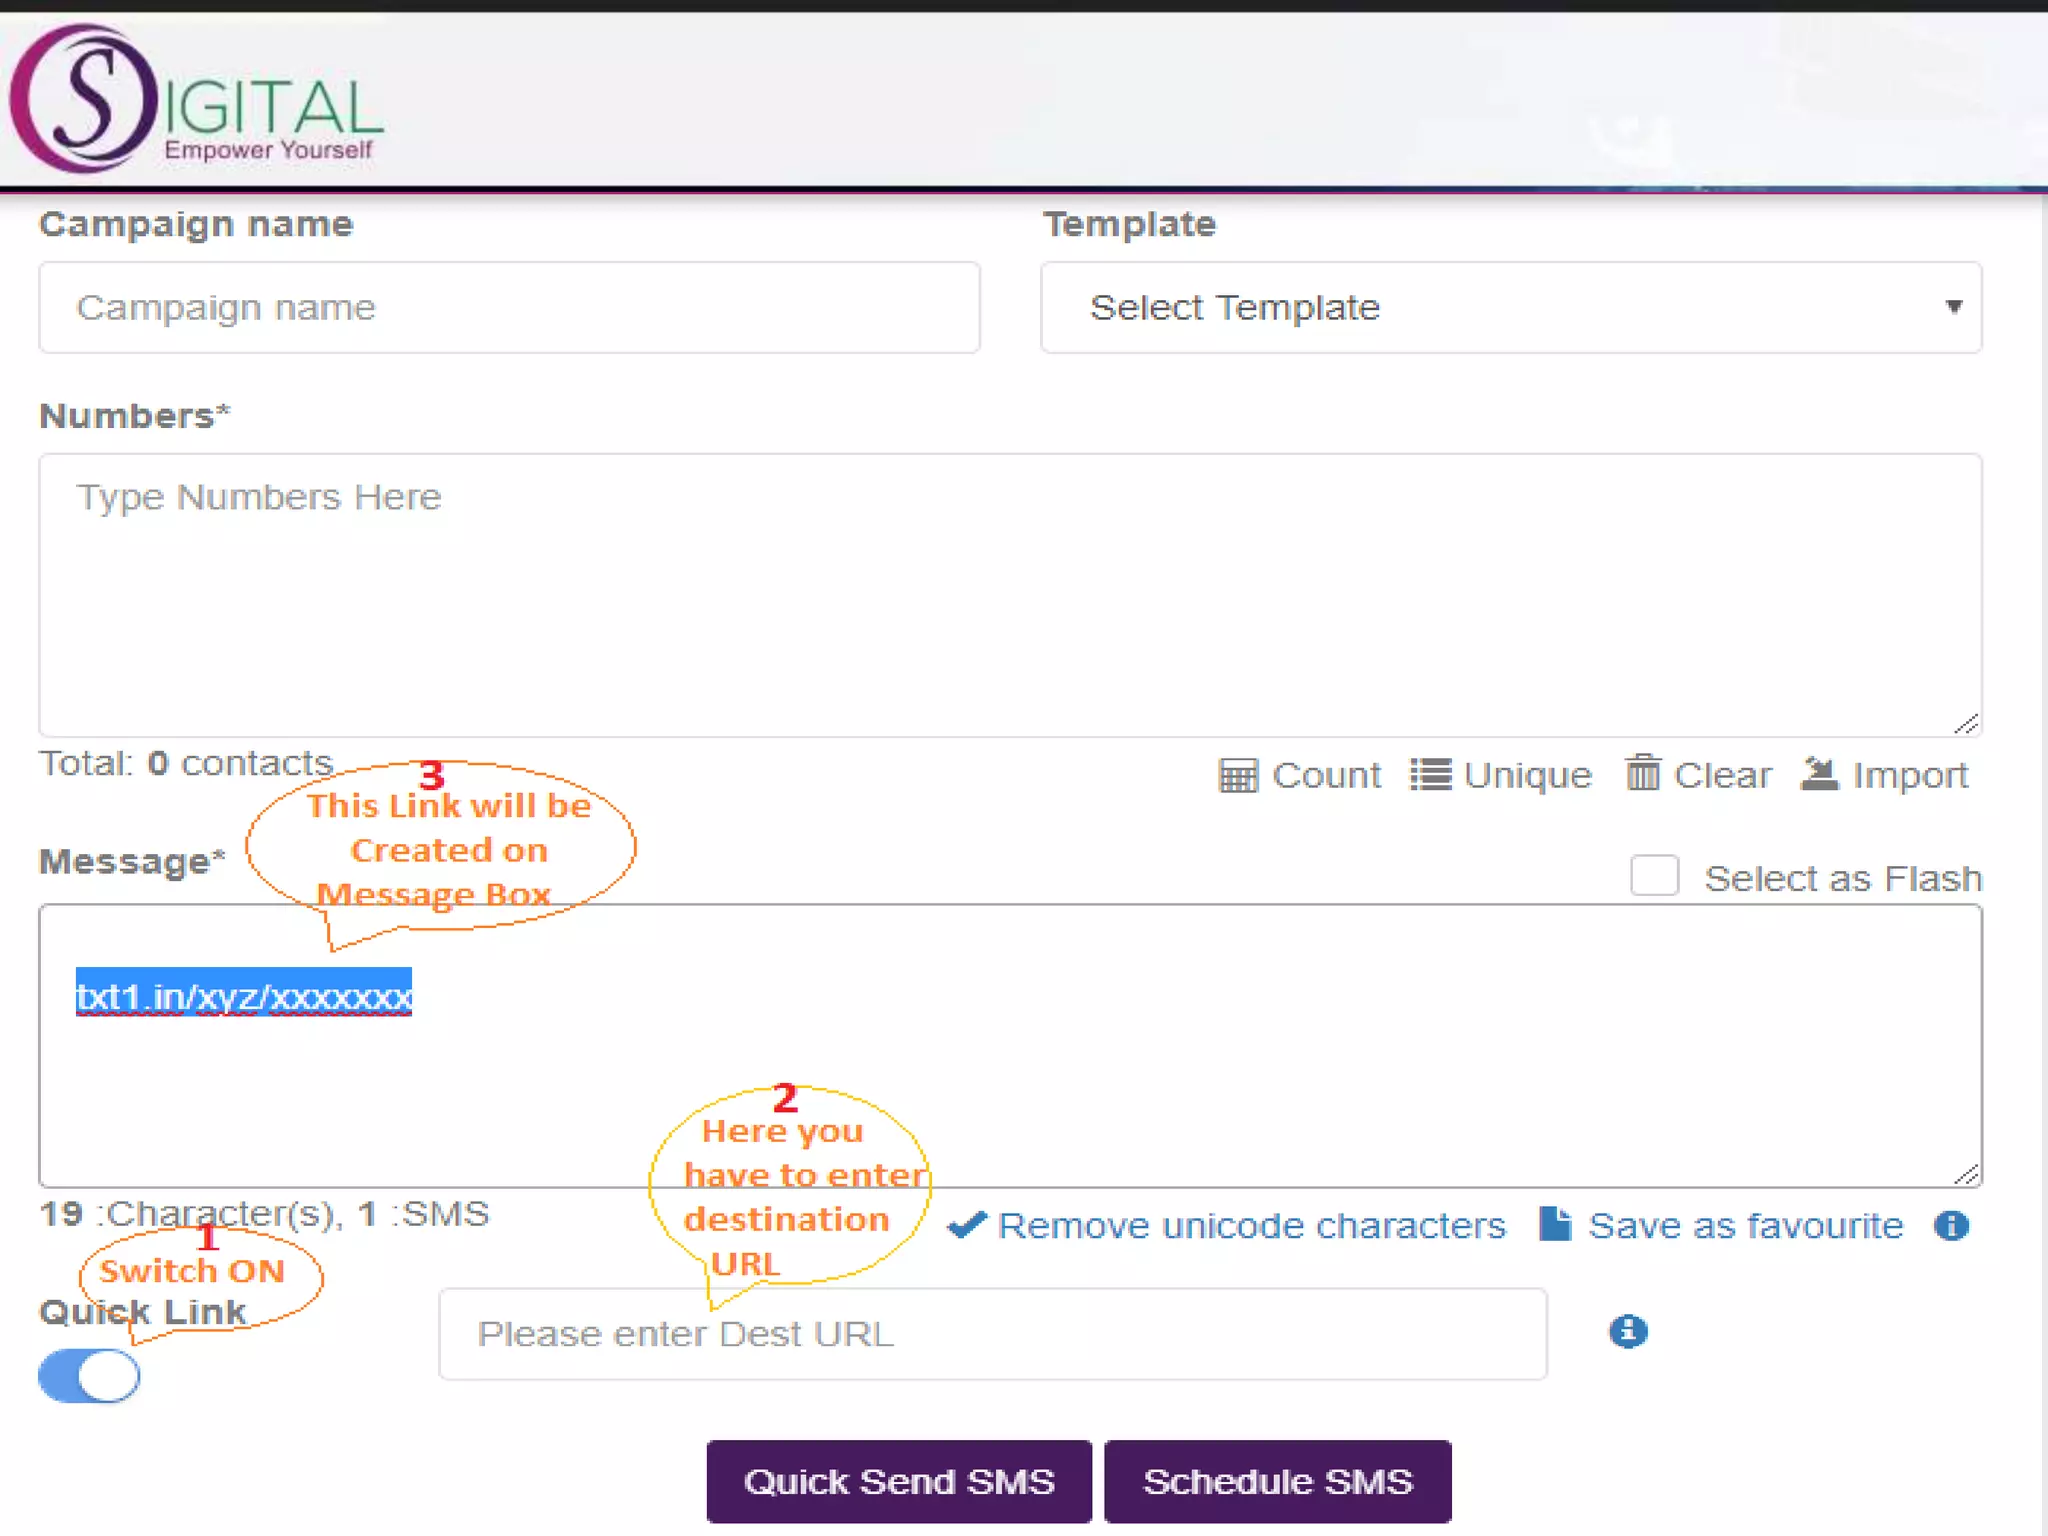The image size is (2048, 1536).
Task: Toggle the Quick Link switch
Action: pos(89,1376)
